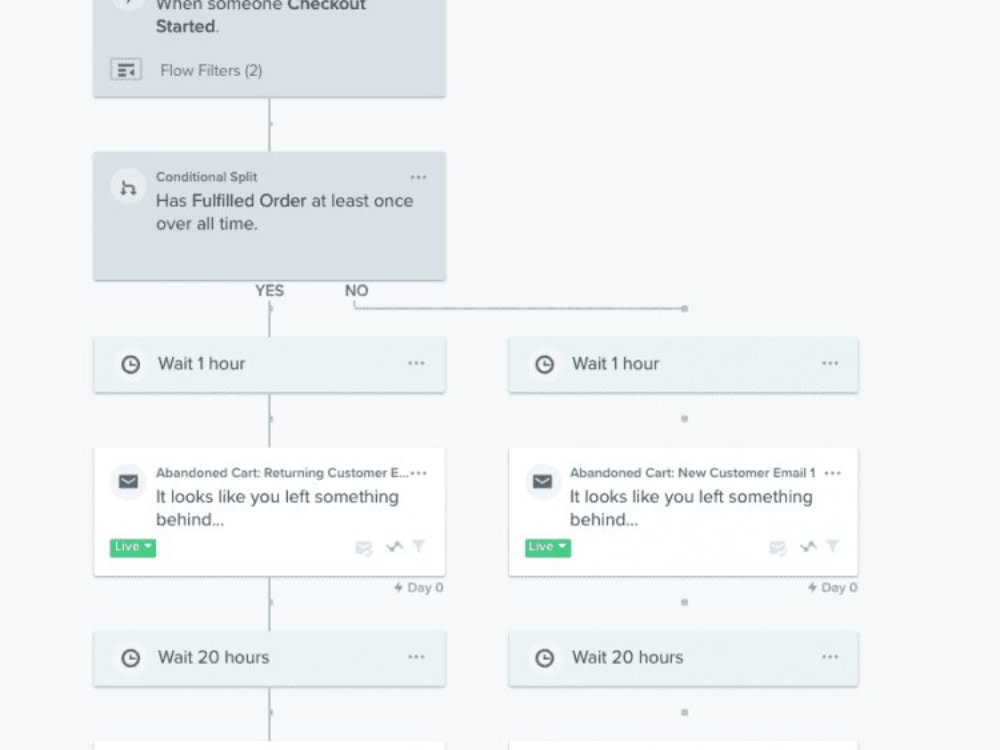Click the Flow Filters icon on the trigger block

coord(125,70)
